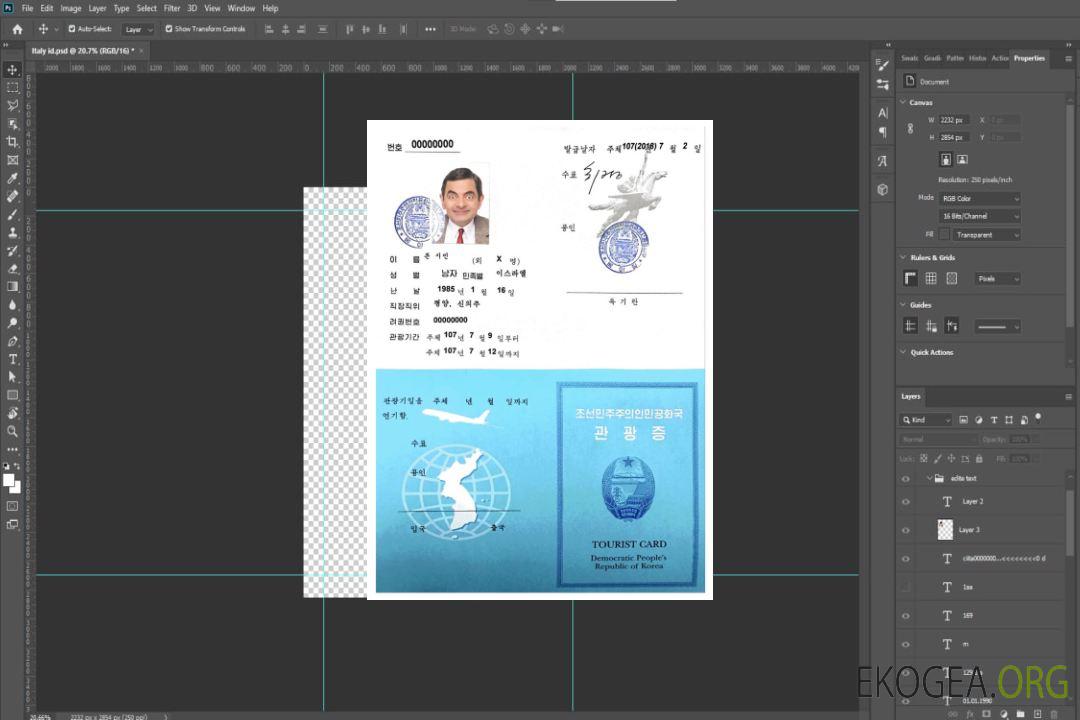Hide the Layer 3 layer
Image resolution: width=1080 pixels, height=720 pixels.
click(906, 530)
